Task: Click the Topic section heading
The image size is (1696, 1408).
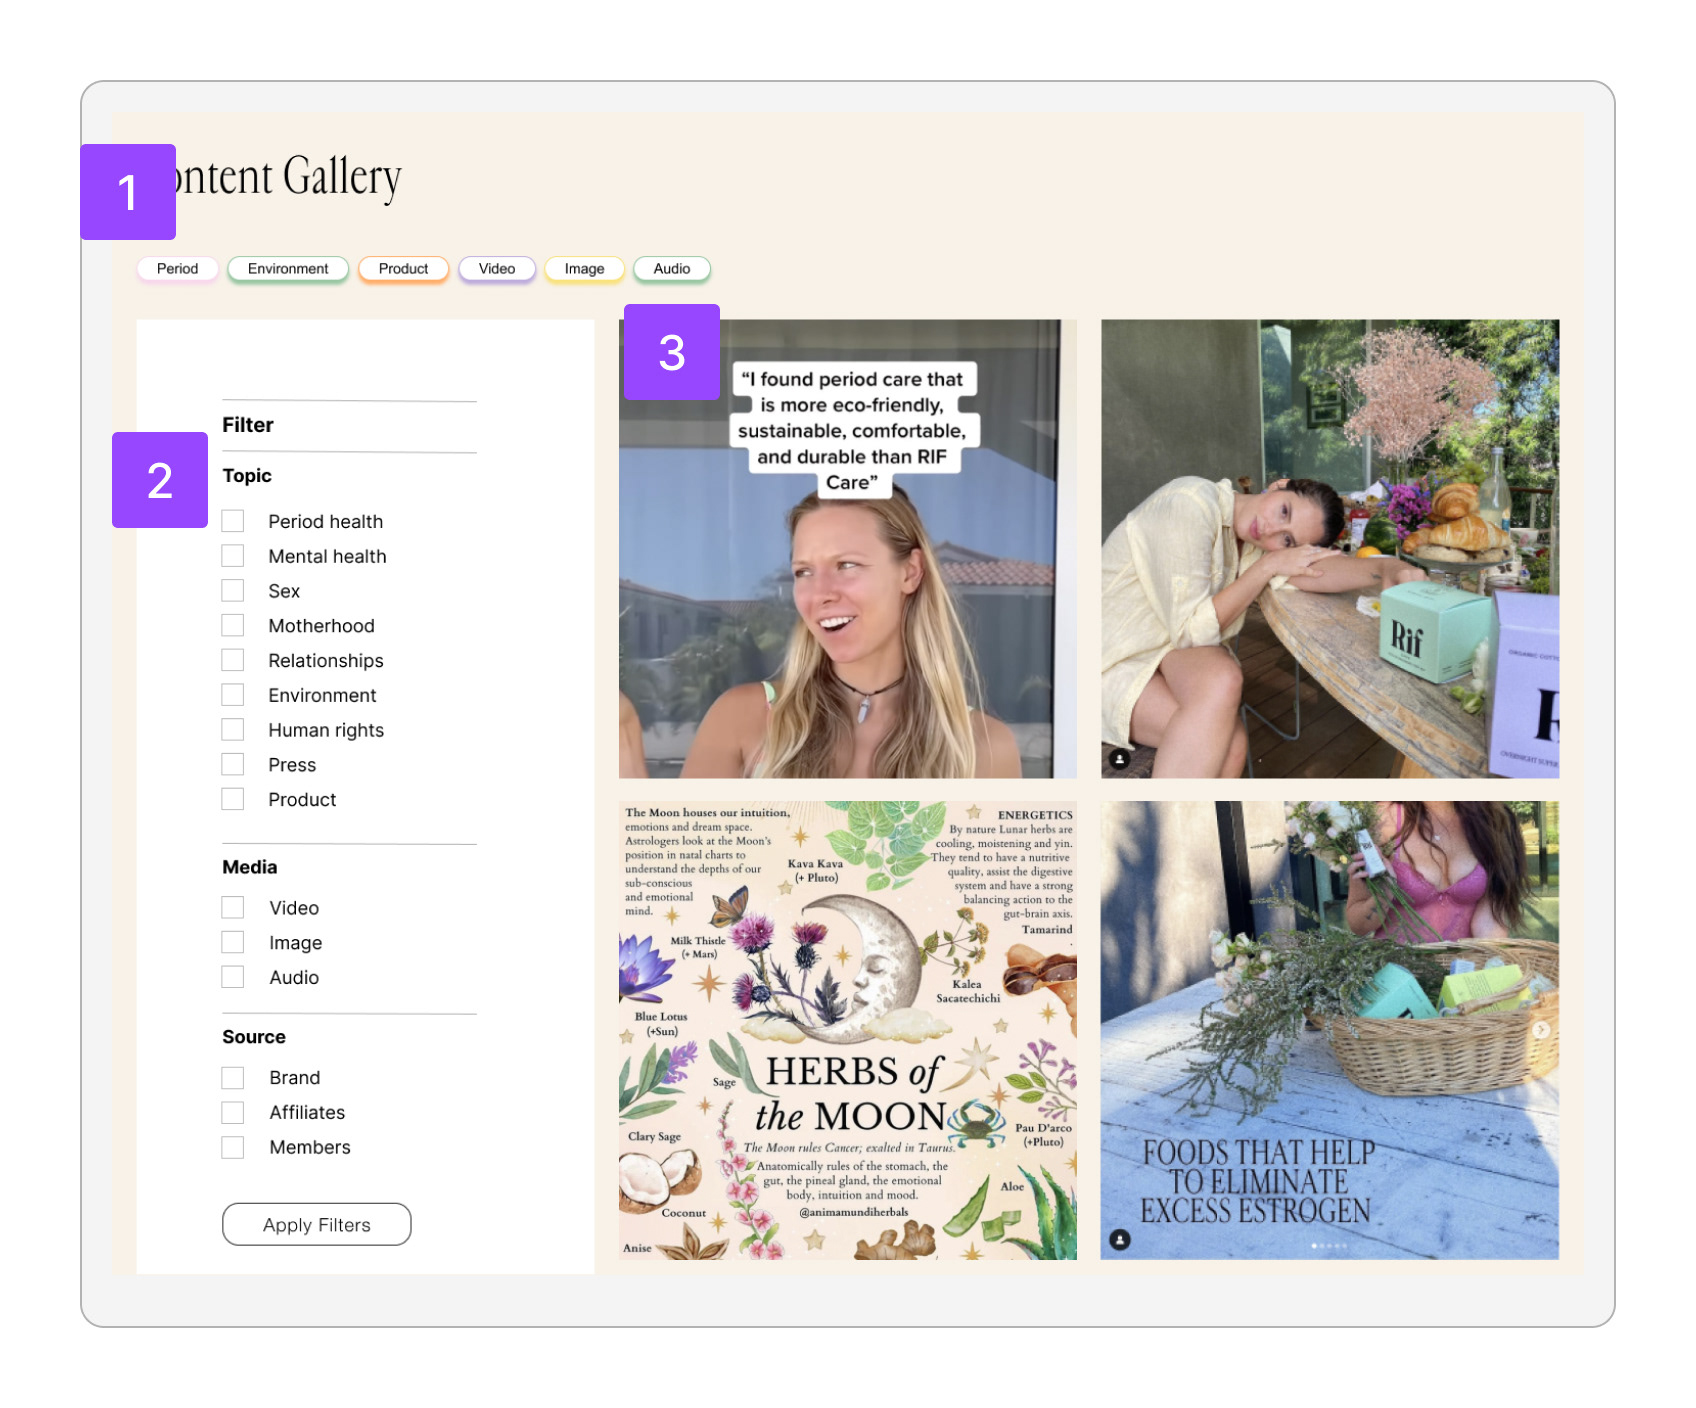Action: point(247,476)
